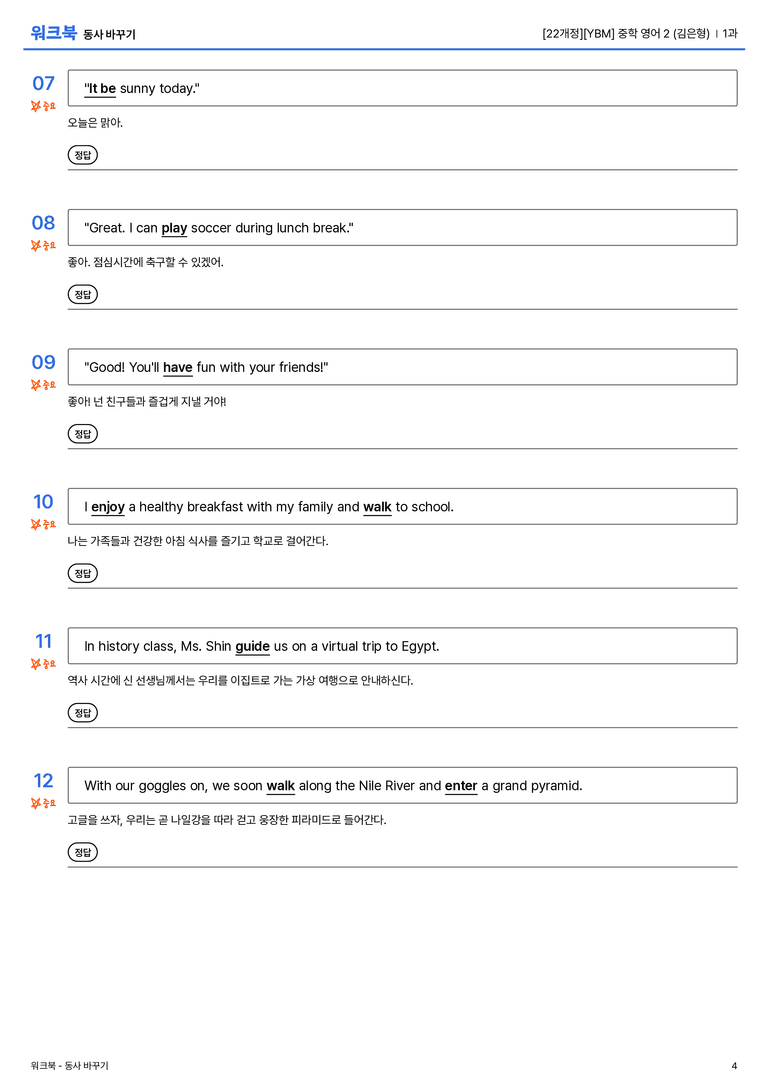Click the 중요 star icon beside question 10
This screenshot has width=768, height=1087.
tap(36, 524)
